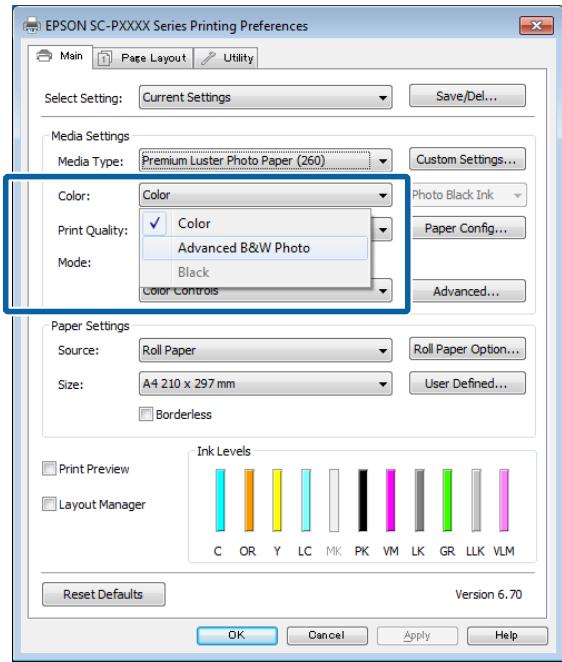Click the orange OR ink level bar

(x=249, y=500)
